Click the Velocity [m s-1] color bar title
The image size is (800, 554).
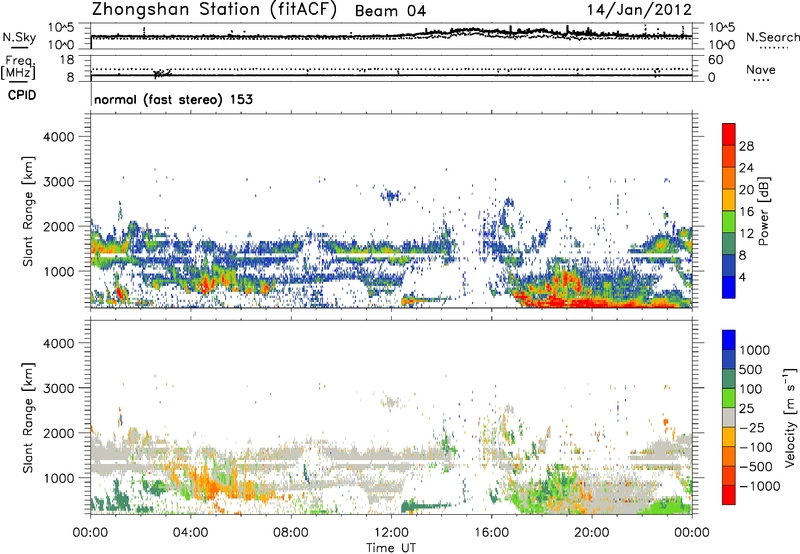pos(790,417)
